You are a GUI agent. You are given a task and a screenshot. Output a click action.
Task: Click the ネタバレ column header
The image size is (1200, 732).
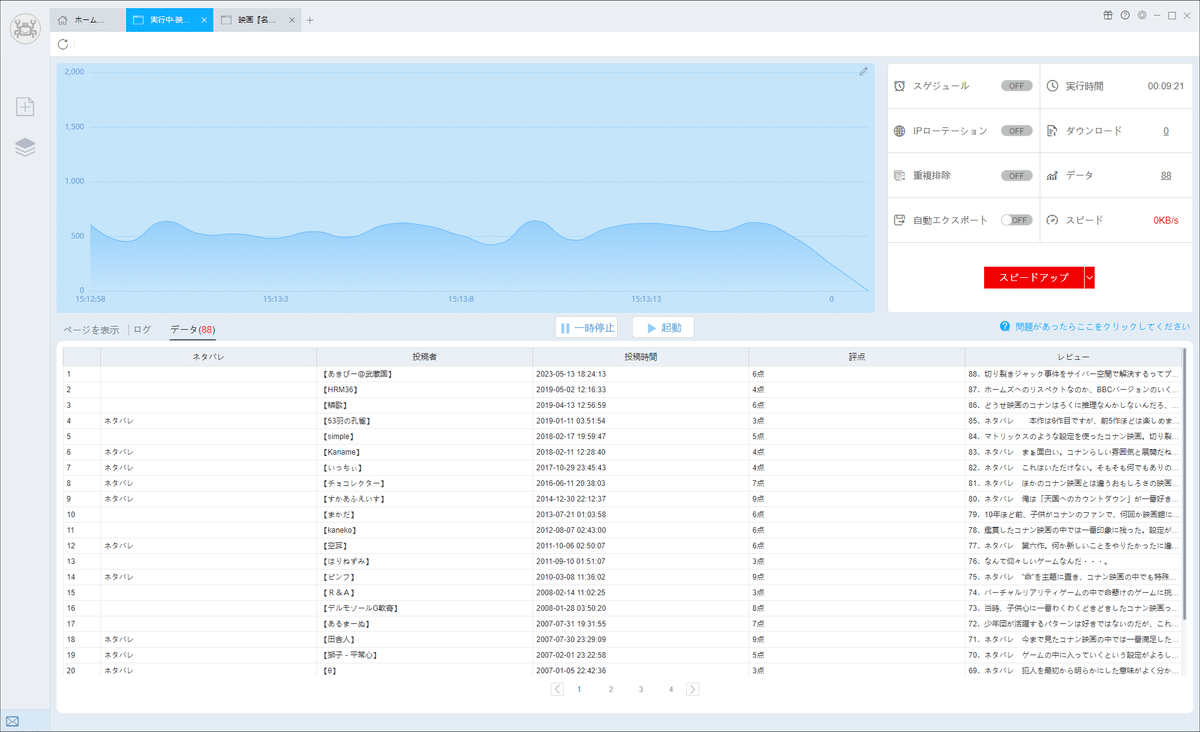point(208,356)
